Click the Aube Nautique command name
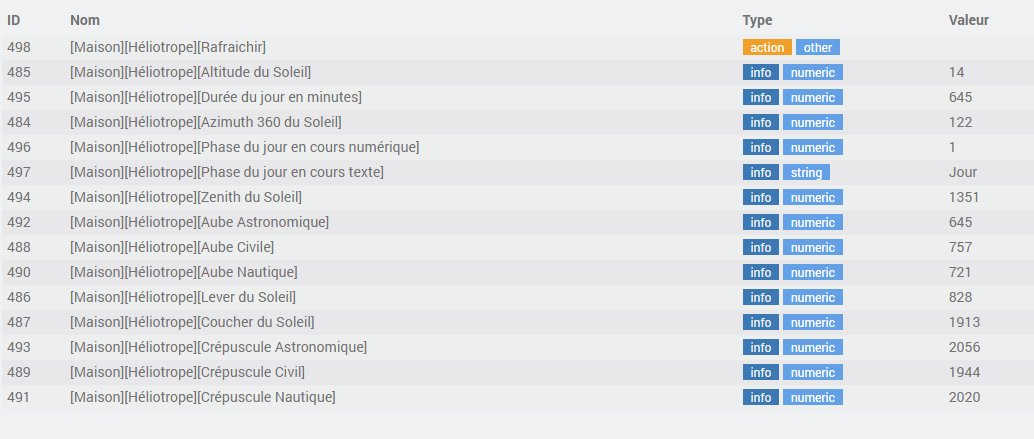Viewport: 1034px width, 439px height. click(183, 272)
